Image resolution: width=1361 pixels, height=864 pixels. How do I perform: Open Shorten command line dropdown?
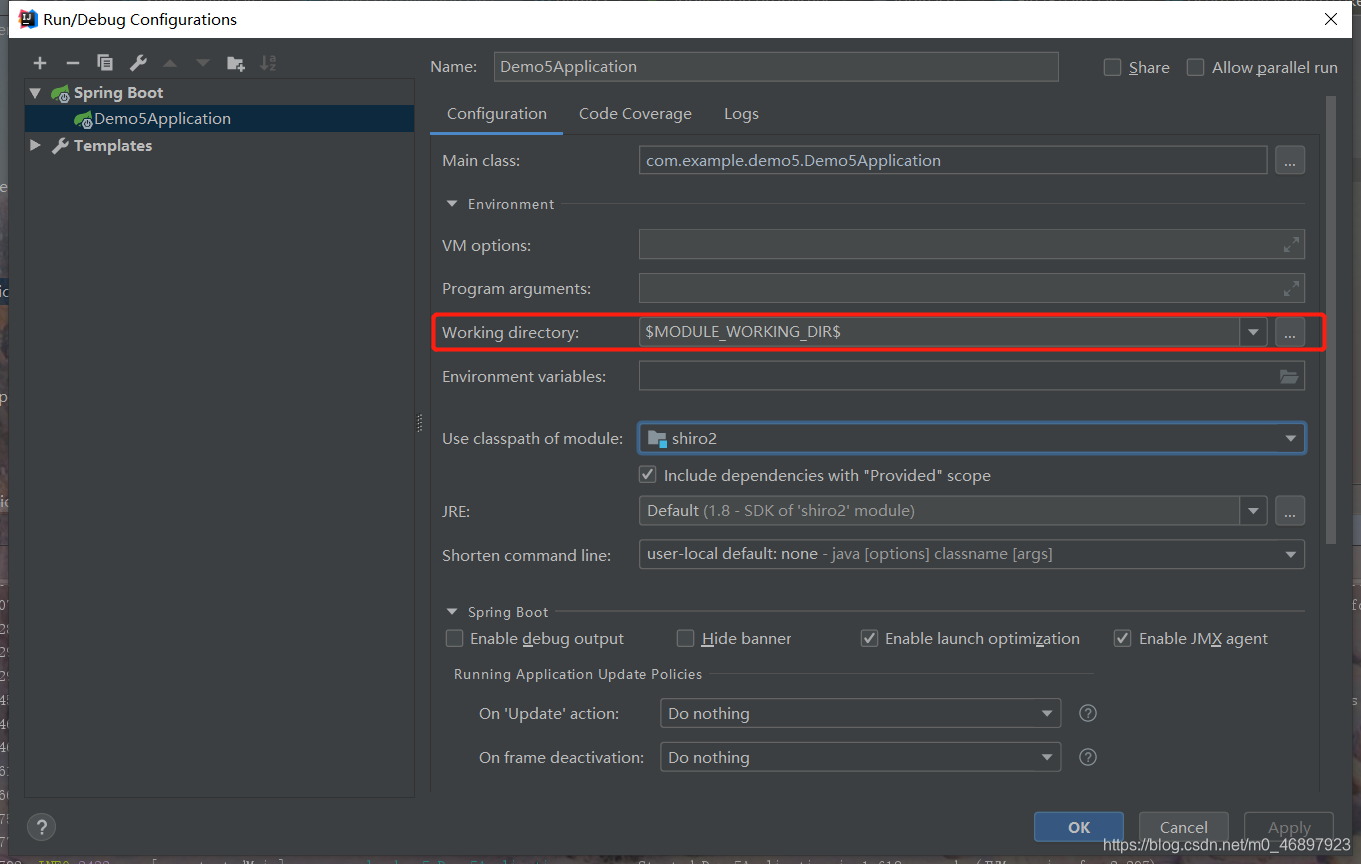coord(1291,554)
